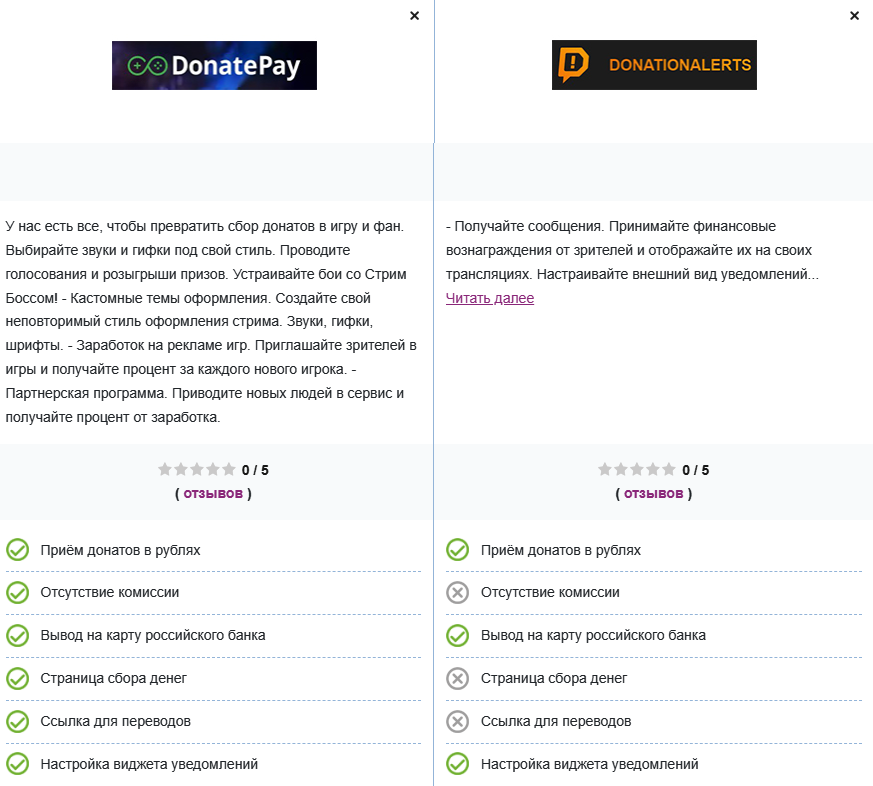Click the DonationAlerts logo banner
This screenshot has width=873, height=786.
coord(654,65)
